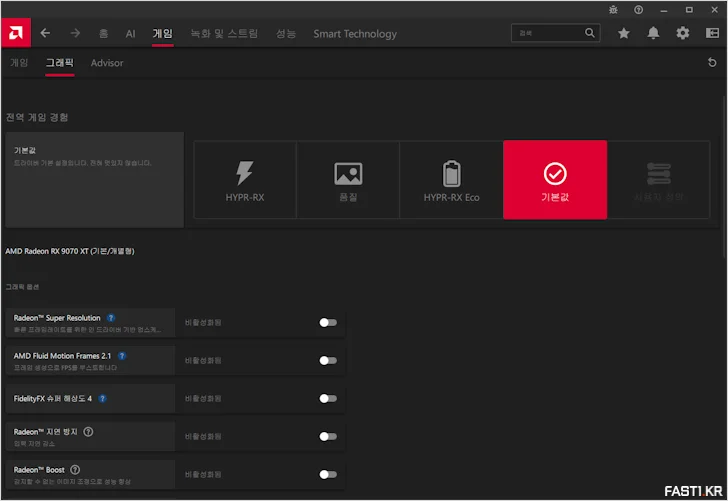Image resolution: width=728 pixels, height=501 pixels.
Task: Open the help question mark in title bar
Action: click(x=638, y=10)
